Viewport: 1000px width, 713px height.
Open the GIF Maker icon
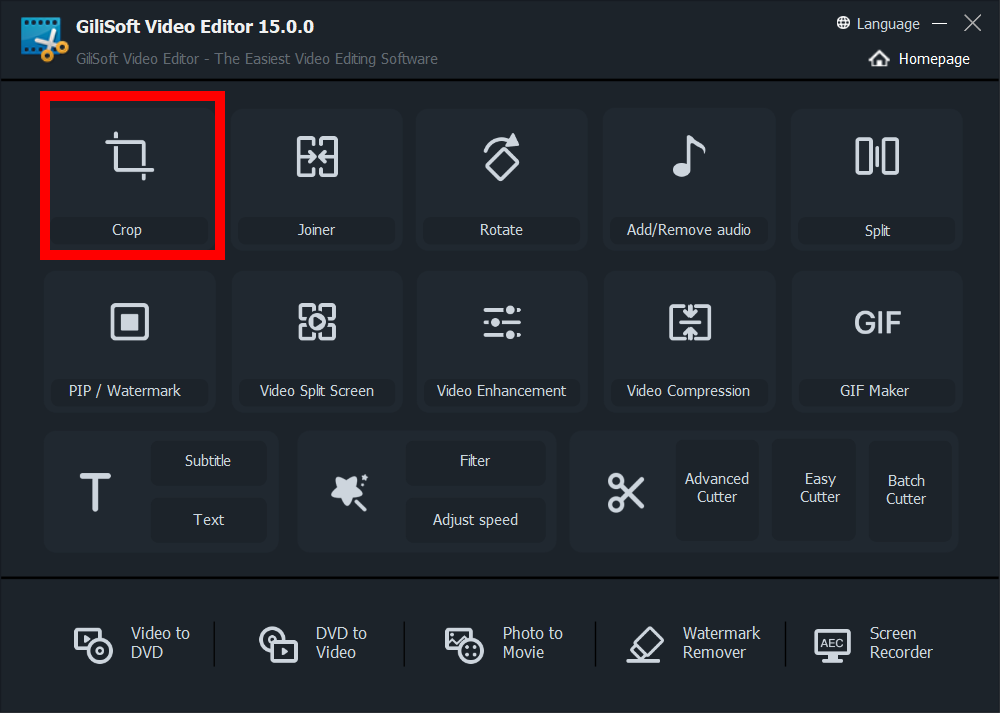click(x=878, y=323)
